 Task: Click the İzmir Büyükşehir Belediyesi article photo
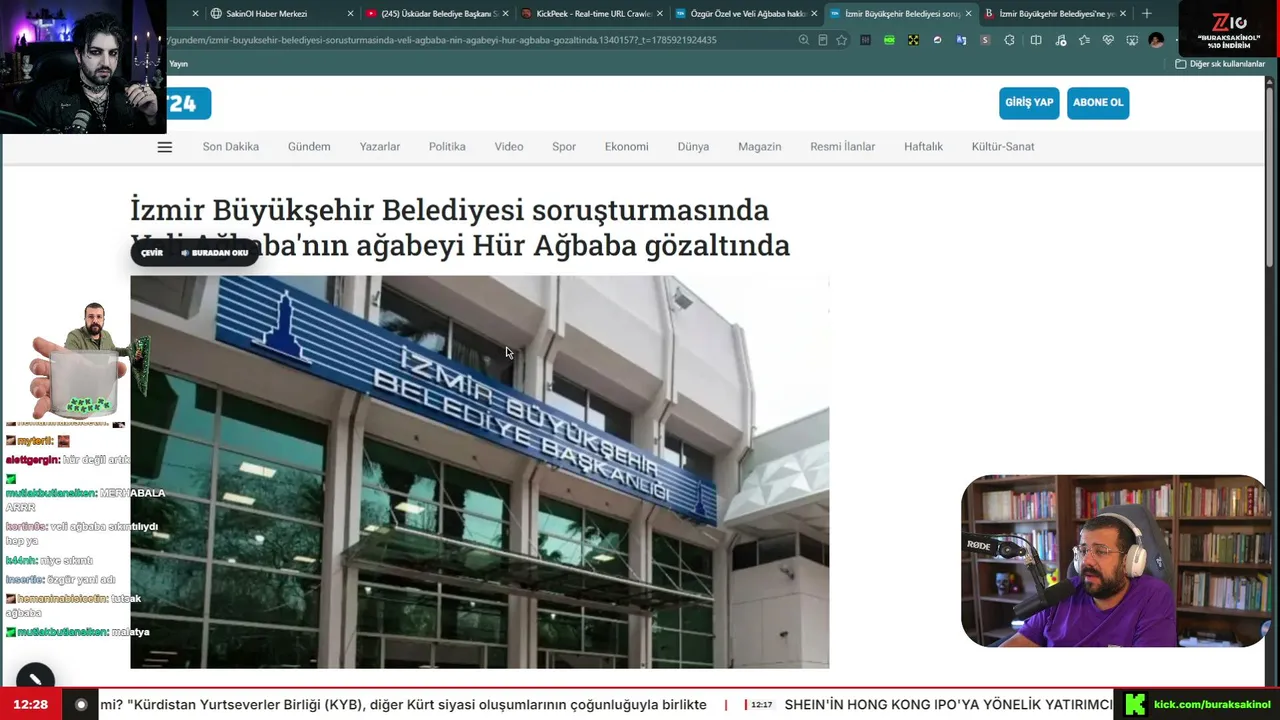pyautogui.click(x=479, y=472)
